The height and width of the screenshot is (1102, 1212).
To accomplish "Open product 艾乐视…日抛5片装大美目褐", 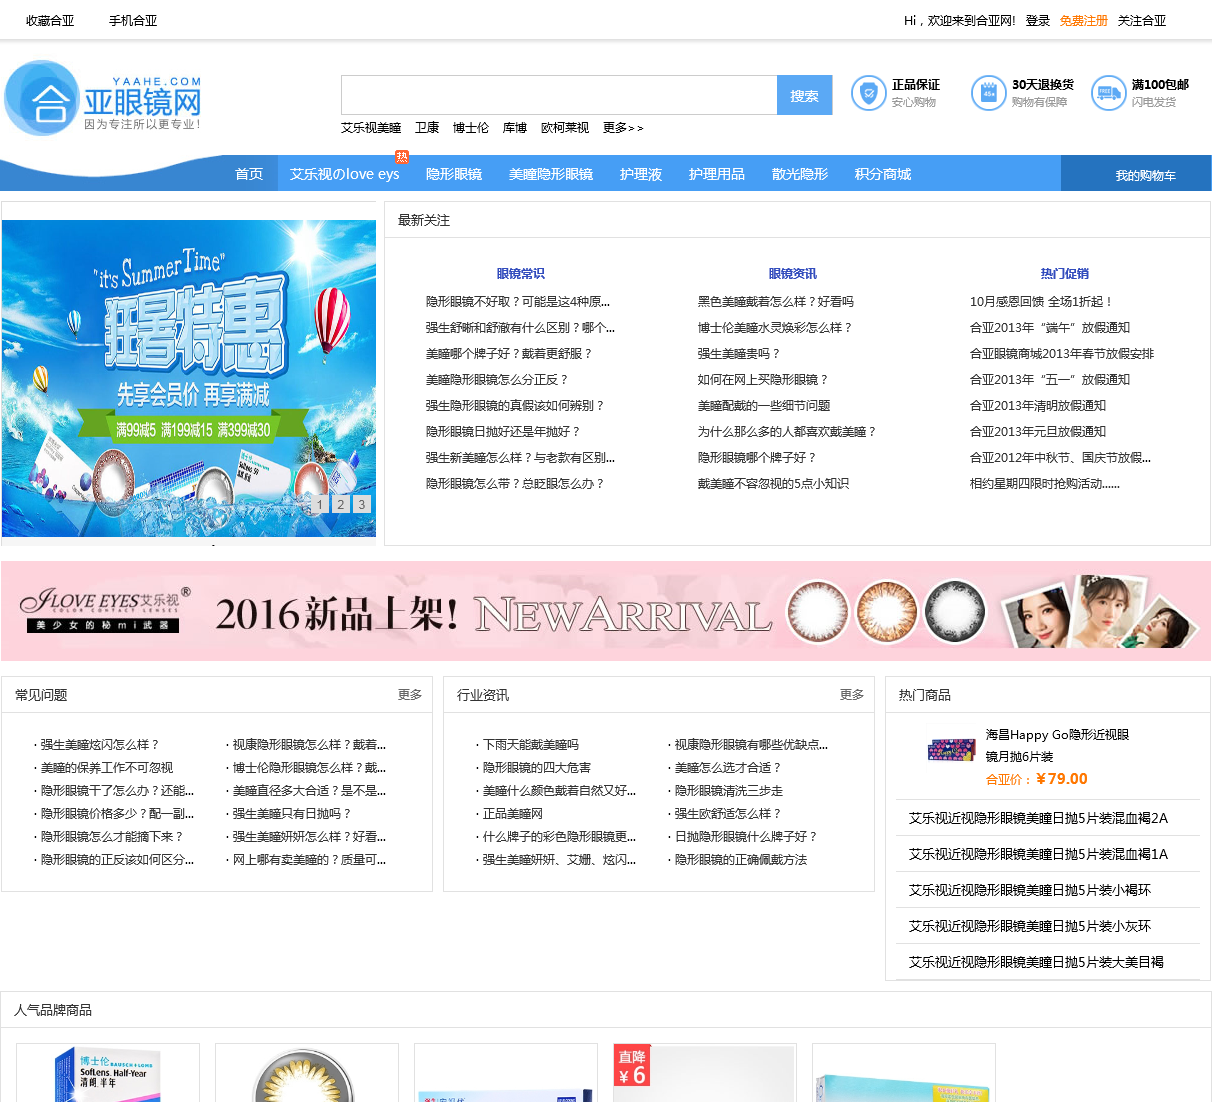I will click(x=1036, y=962).
